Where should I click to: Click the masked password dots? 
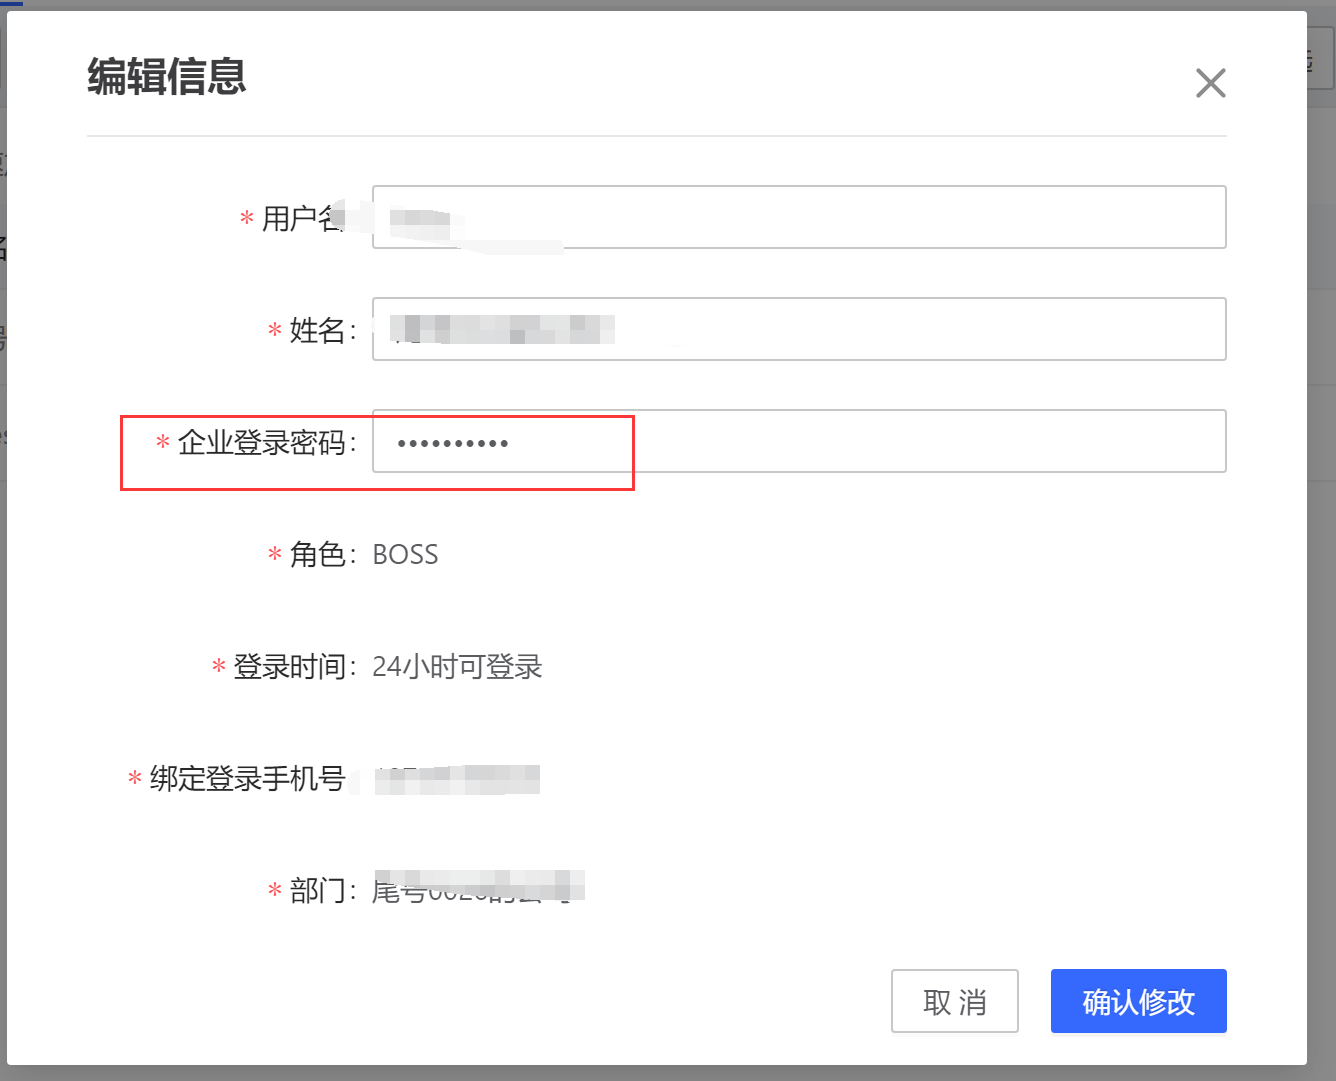coord(452,441)
